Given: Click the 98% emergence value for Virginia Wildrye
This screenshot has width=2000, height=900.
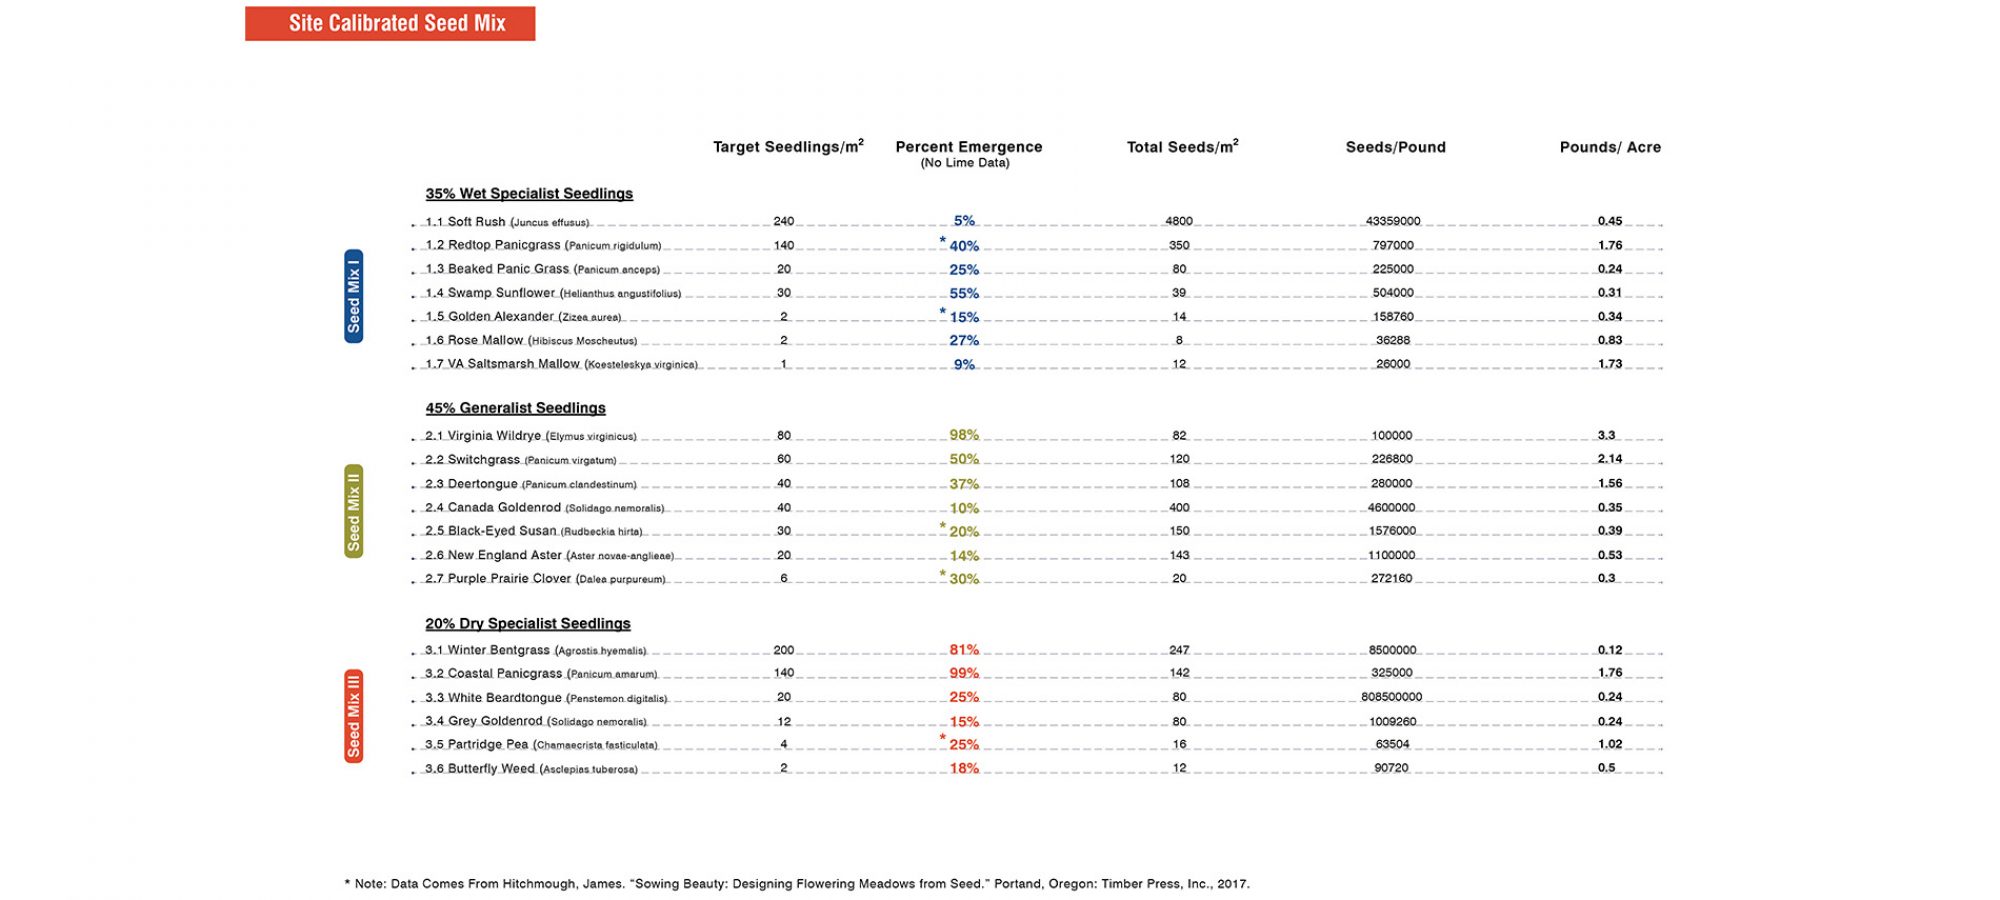Looking at the screenshot, I should (964, 435).
